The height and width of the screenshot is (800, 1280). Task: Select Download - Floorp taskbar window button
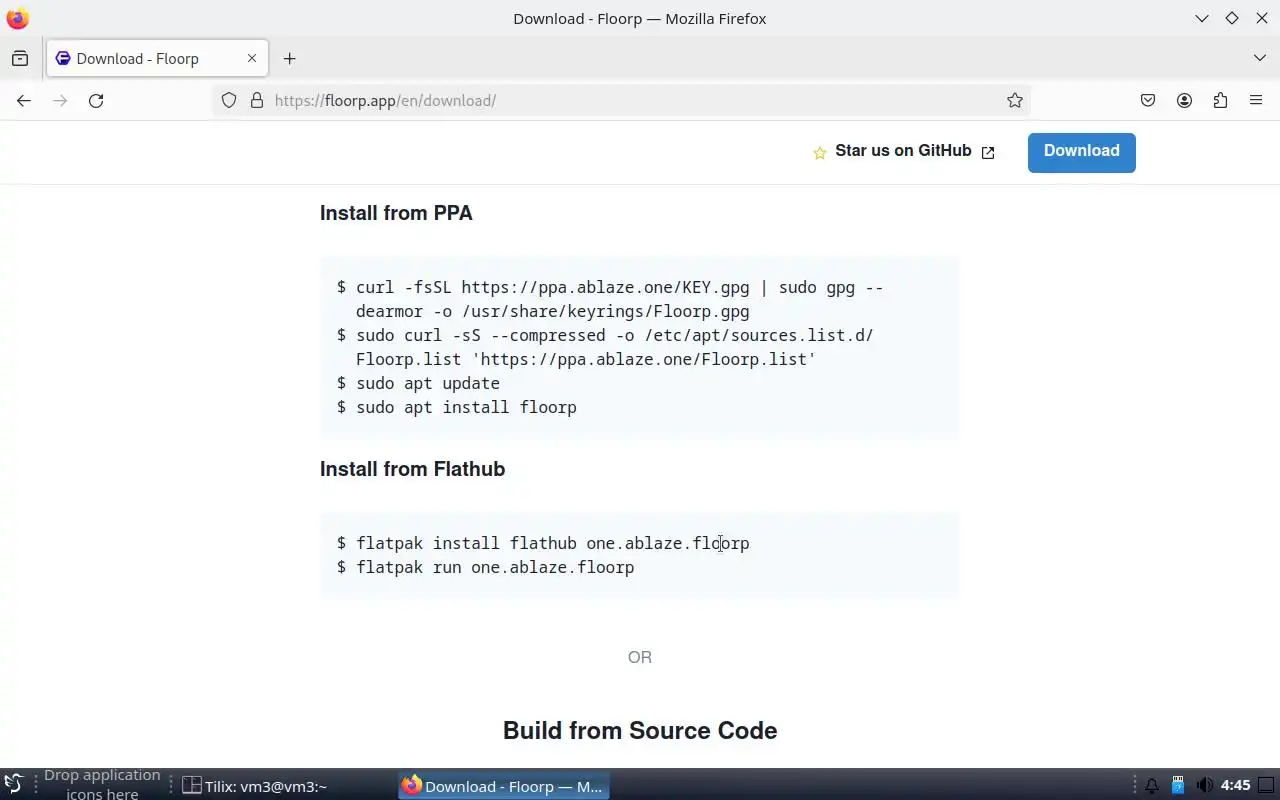pos(504,786)
